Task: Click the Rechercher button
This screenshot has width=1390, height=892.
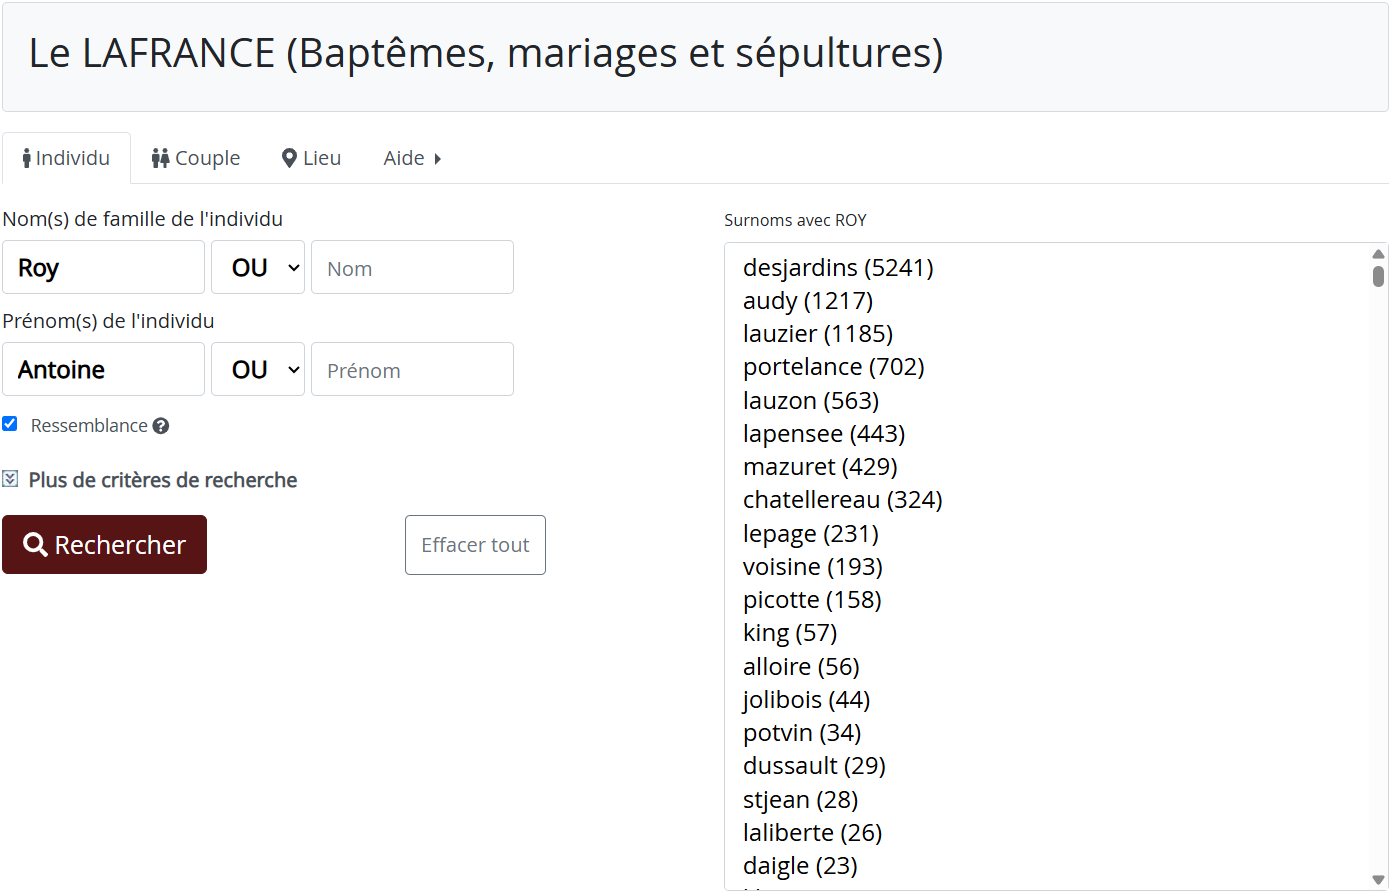Action: click(105, 545)
